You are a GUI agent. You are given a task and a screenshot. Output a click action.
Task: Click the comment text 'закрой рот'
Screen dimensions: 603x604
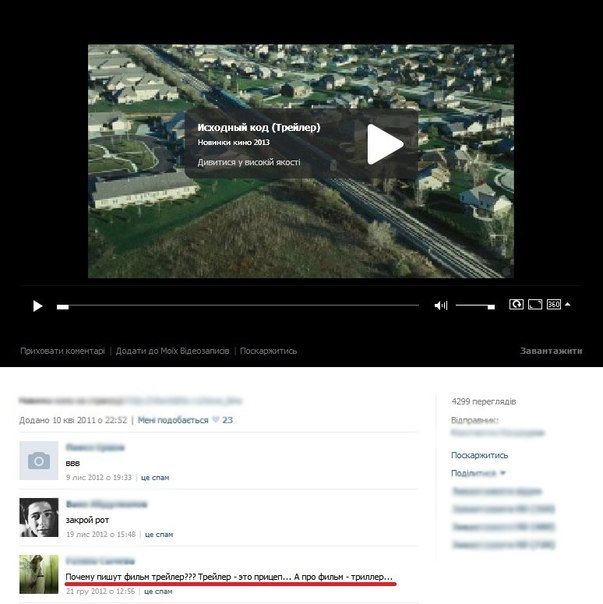[87, 520]
